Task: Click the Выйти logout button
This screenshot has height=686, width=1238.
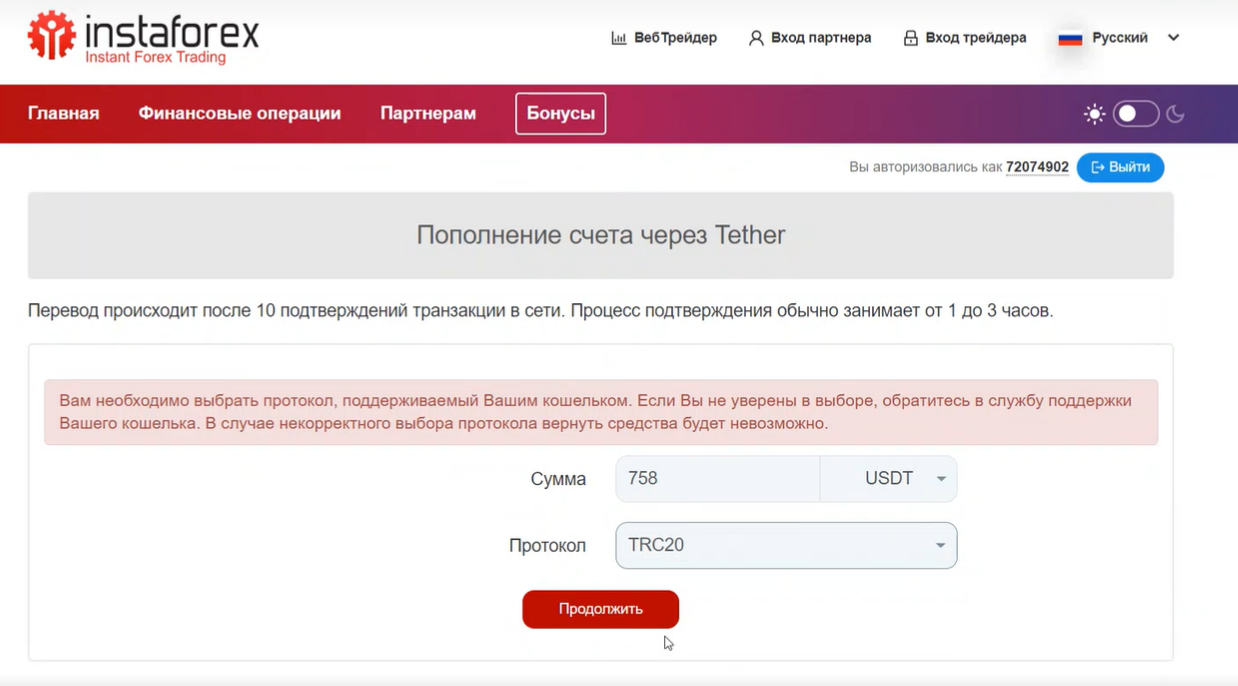Action: 1120,167
